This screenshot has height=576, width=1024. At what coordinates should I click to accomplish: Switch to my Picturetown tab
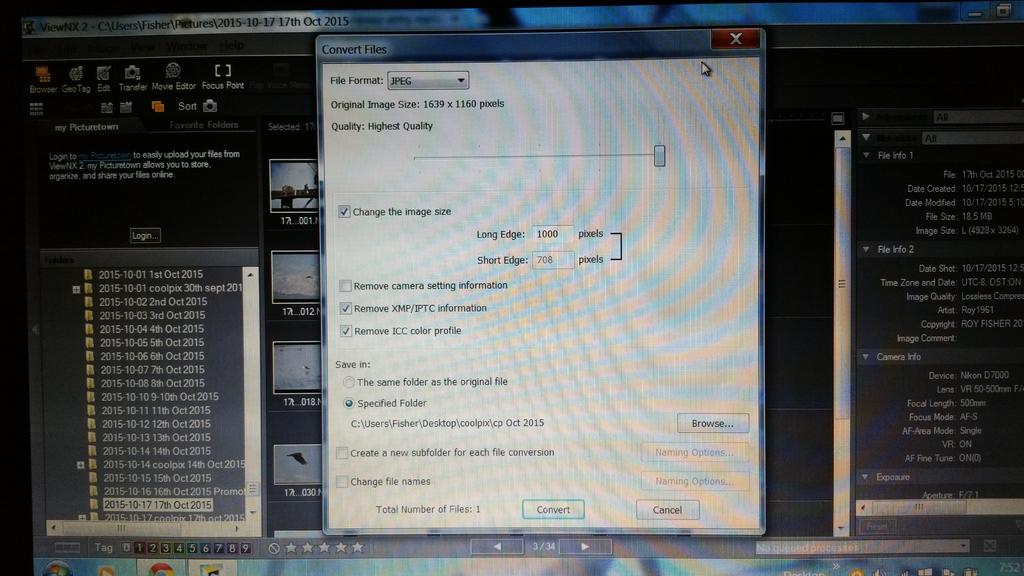click(x=87, y=127)
